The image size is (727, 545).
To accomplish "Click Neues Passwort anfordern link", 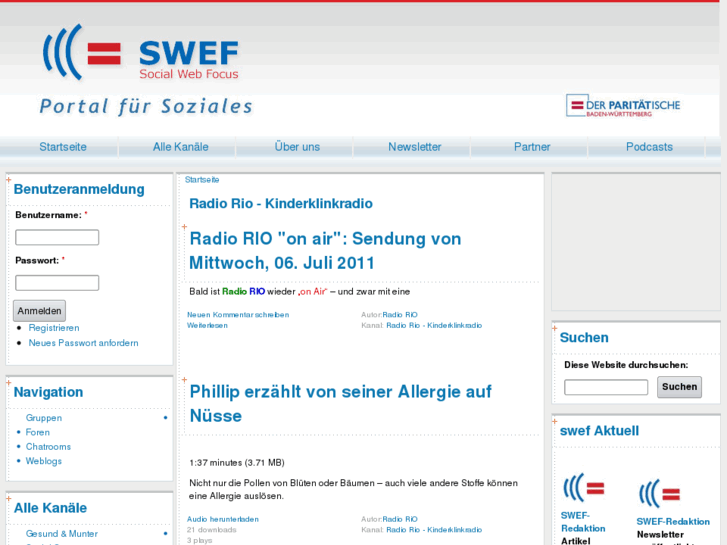I will (83, 343).
